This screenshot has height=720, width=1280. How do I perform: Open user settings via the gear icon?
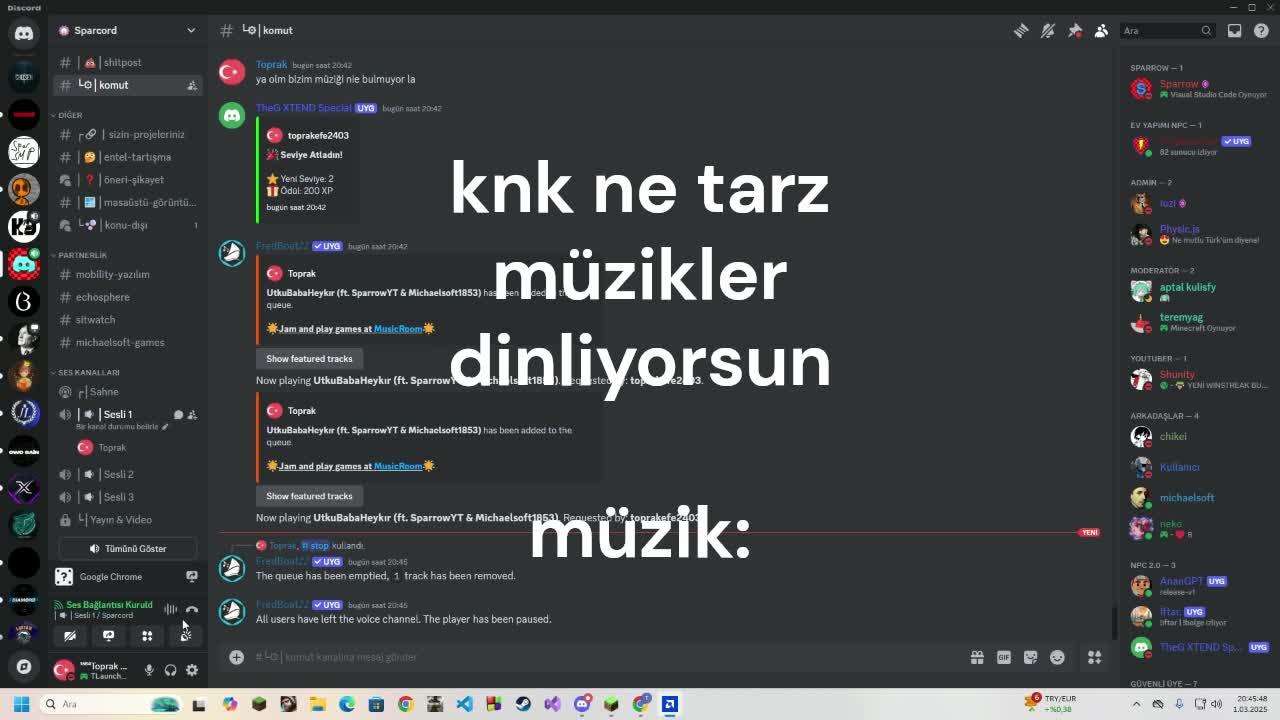194,670
